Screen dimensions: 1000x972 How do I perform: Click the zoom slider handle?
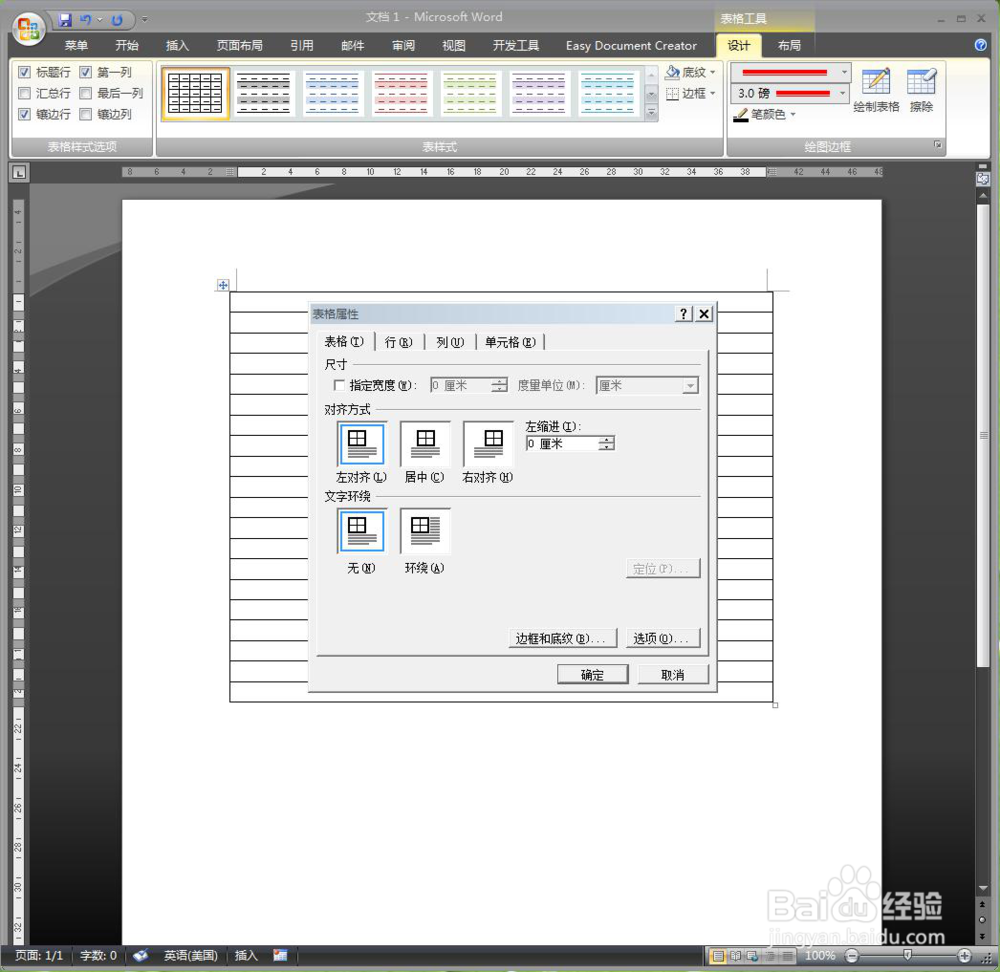[908, 955]
